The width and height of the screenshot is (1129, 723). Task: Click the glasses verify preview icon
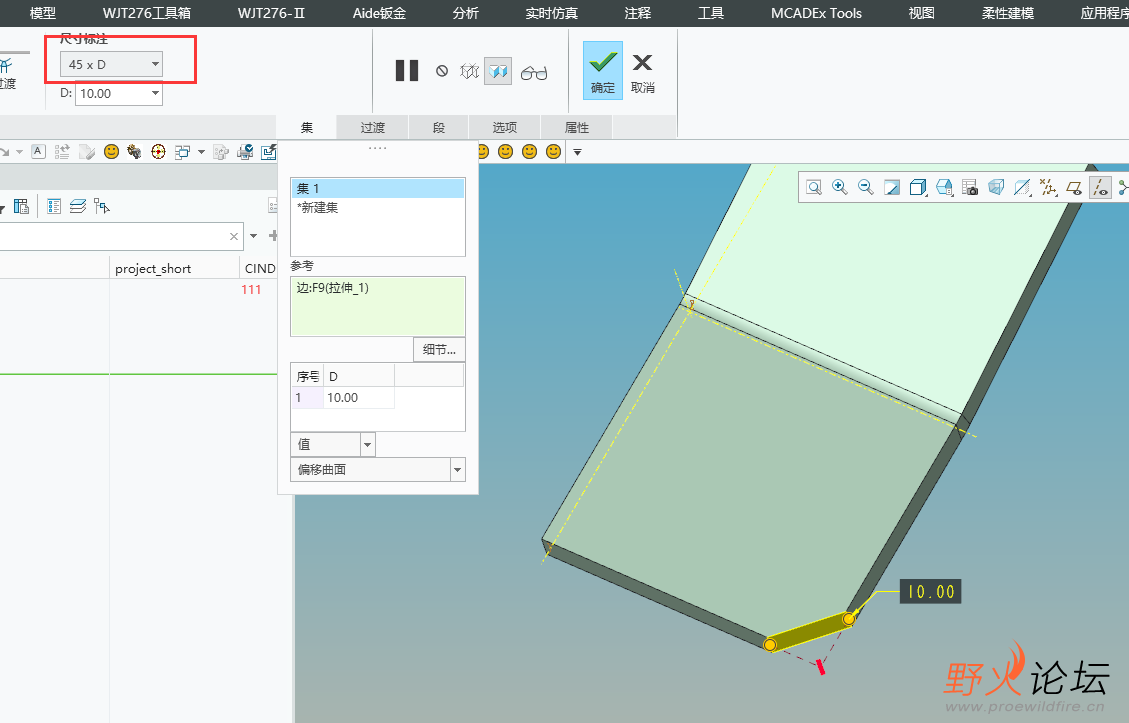(534, 72)
